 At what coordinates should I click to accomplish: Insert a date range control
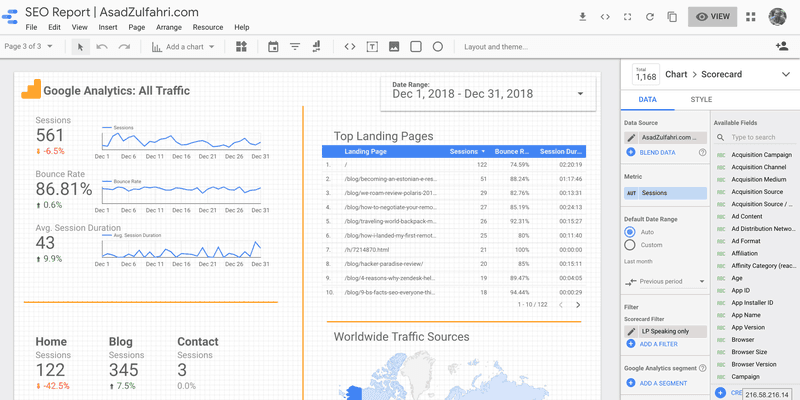click(x=273, y=47)
